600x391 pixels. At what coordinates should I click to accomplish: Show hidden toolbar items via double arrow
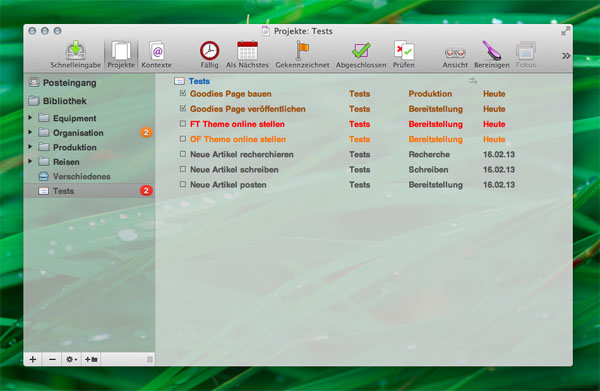(566, 56)
